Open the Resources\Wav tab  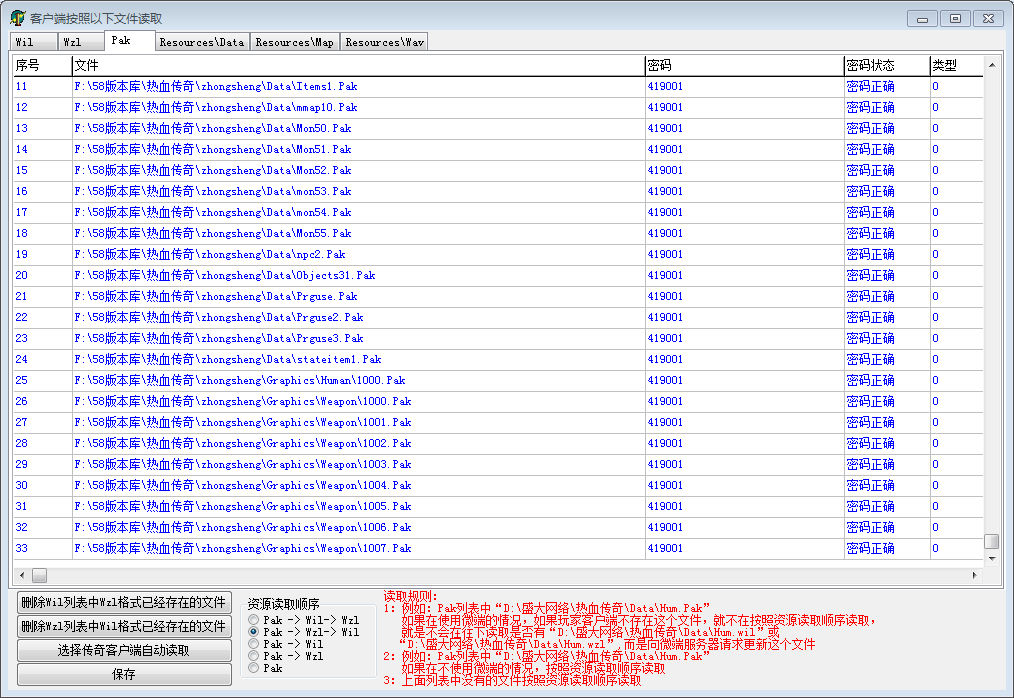coord(384,42)
